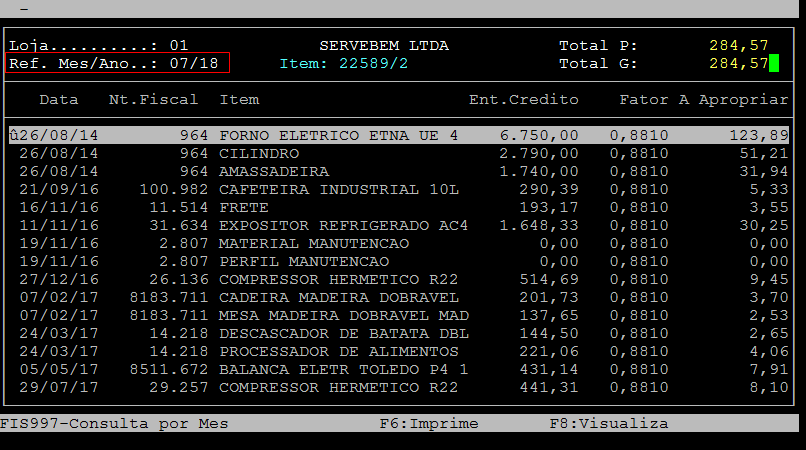The height and width of the screenshot is (450, 806).
Task: Click the Ent.Credito column header
Action: [x=523, y=100]
